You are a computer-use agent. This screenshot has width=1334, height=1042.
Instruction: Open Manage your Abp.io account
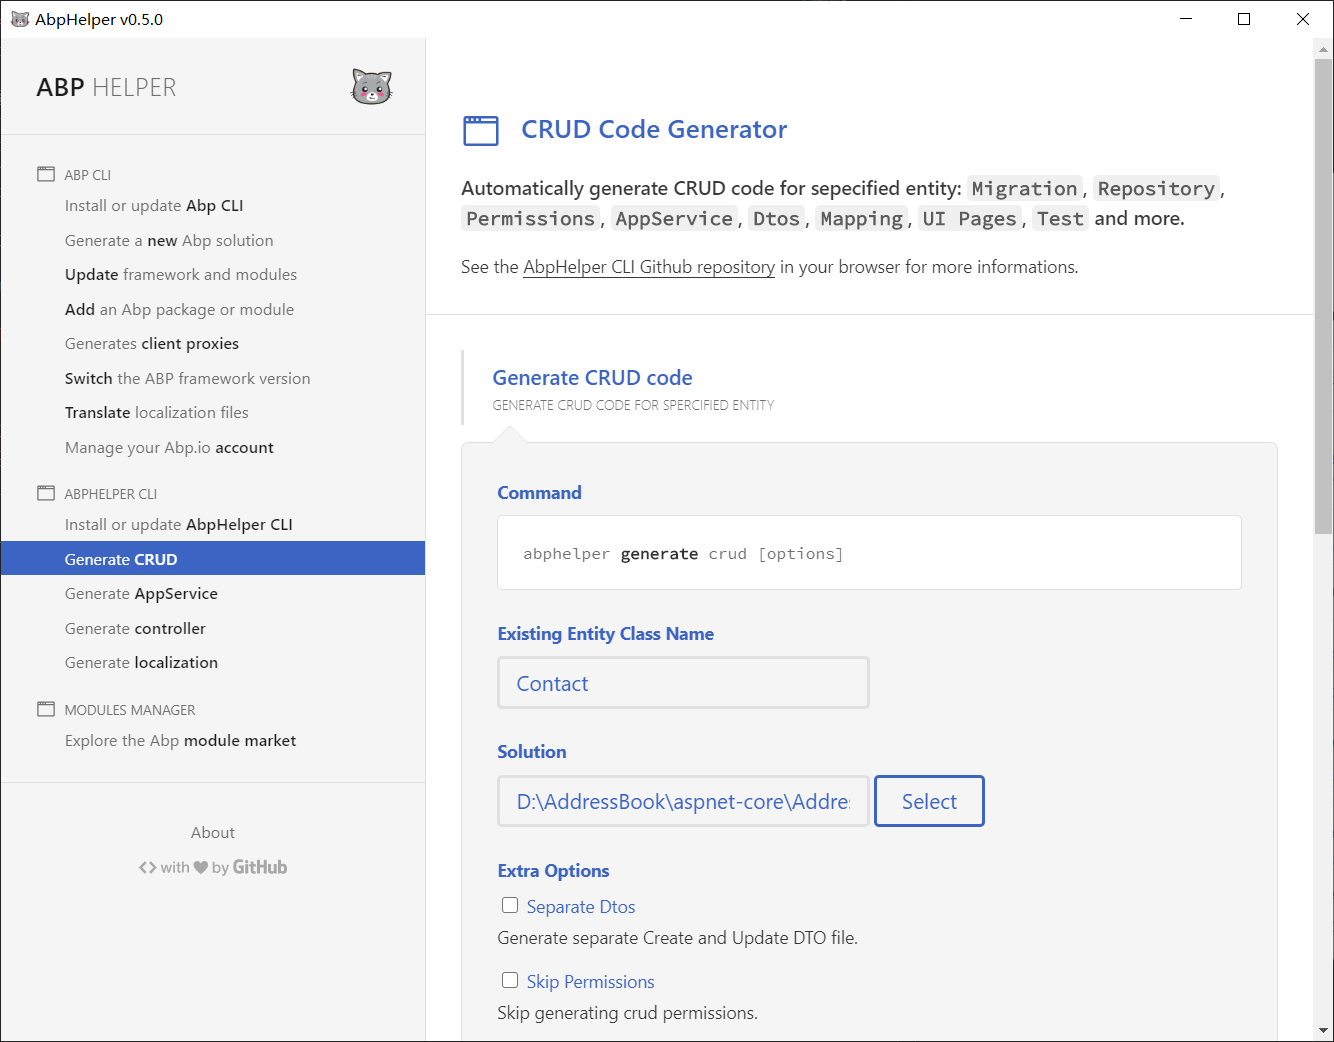(169, 447)
